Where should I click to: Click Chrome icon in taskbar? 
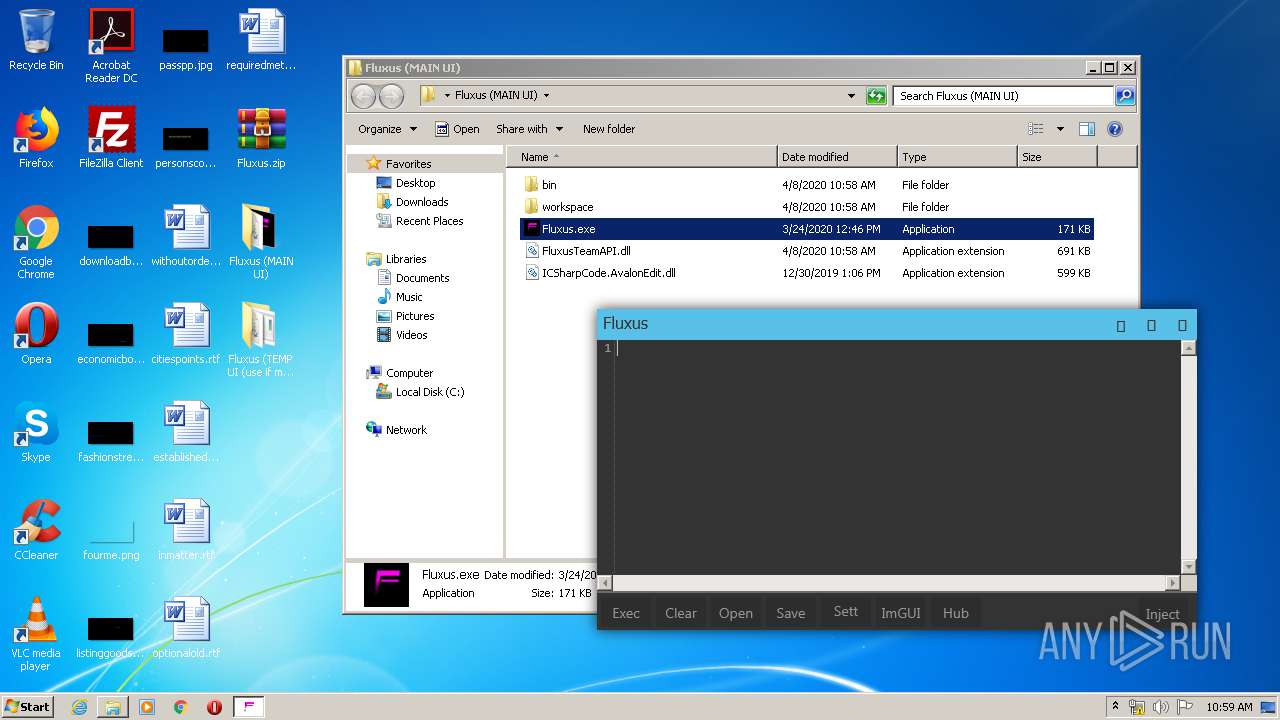pyautogui.click(x=180, y=707)
